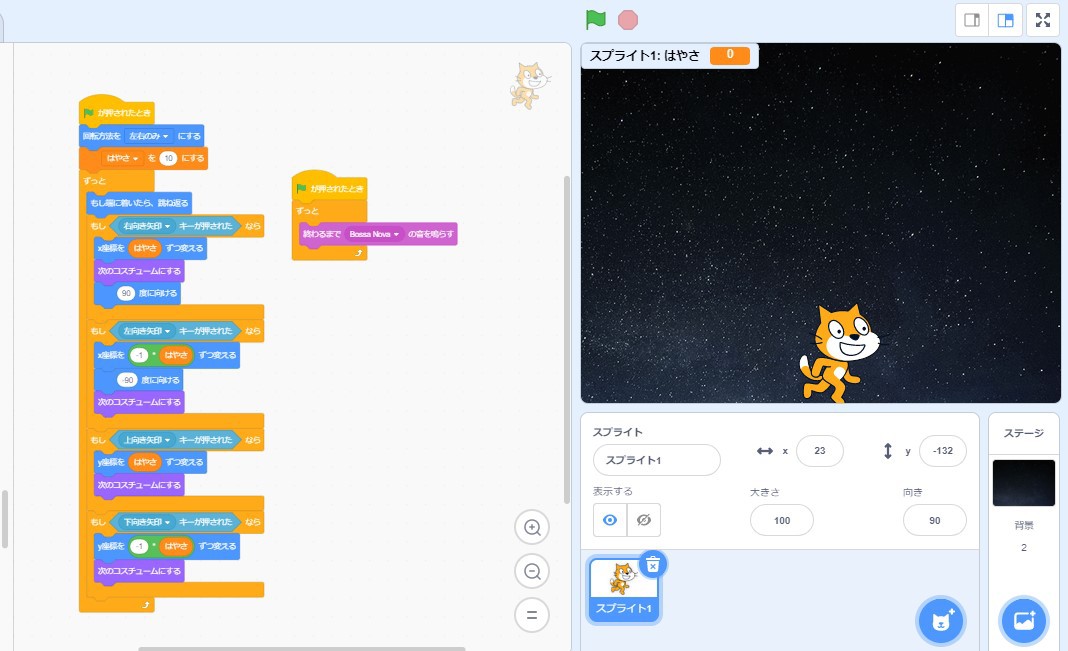The height and width of the screenshot is (651, 1068).
Task: Reset workspace zoom to default
Action: (x=532, y=614)
